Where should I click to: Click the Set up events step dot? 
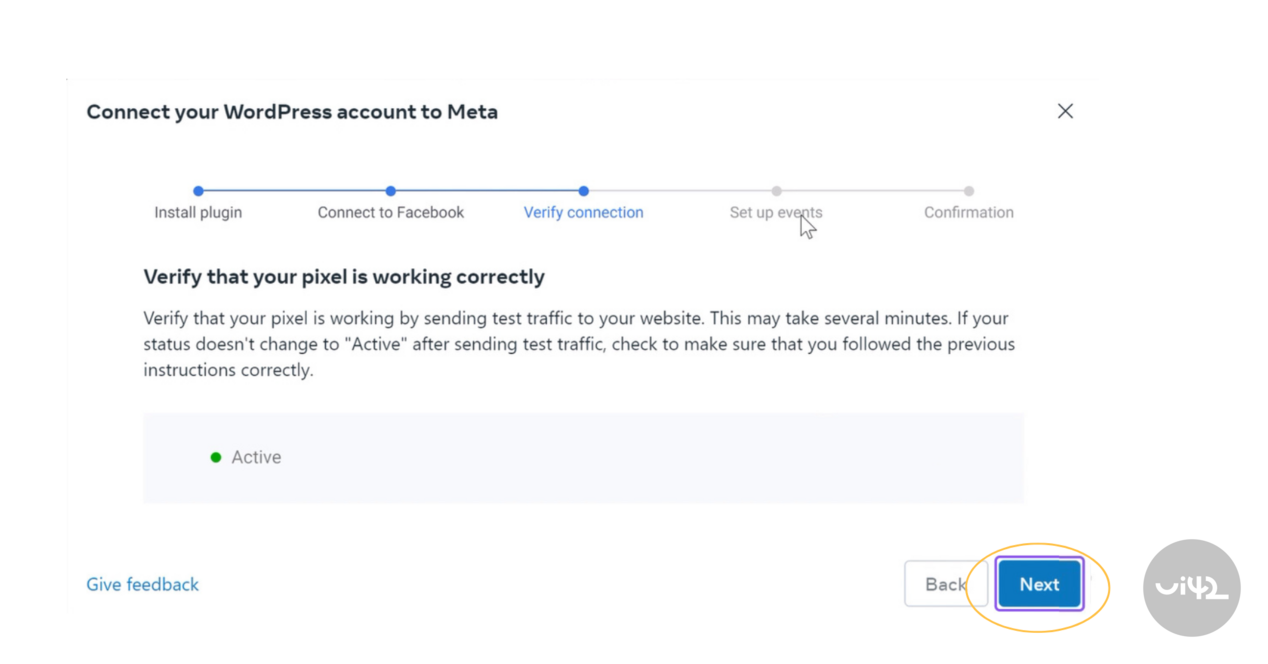tap(776, 191)
